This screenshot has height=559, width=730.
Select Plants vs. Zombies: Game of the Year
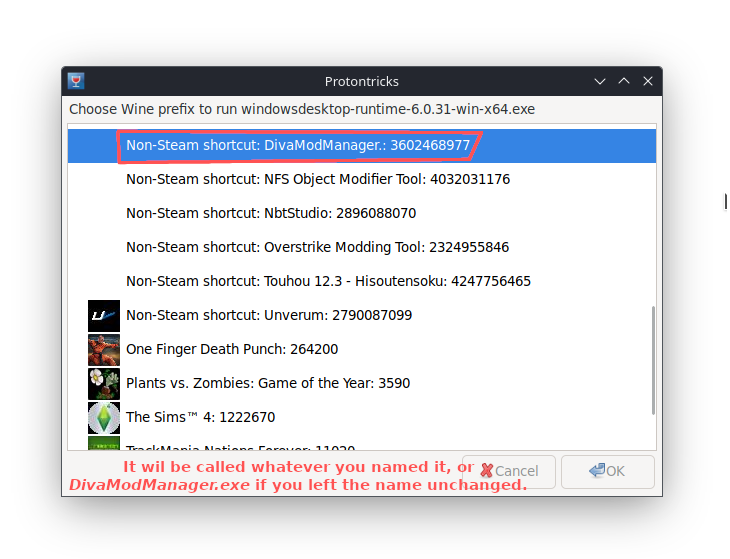(362, 383)
